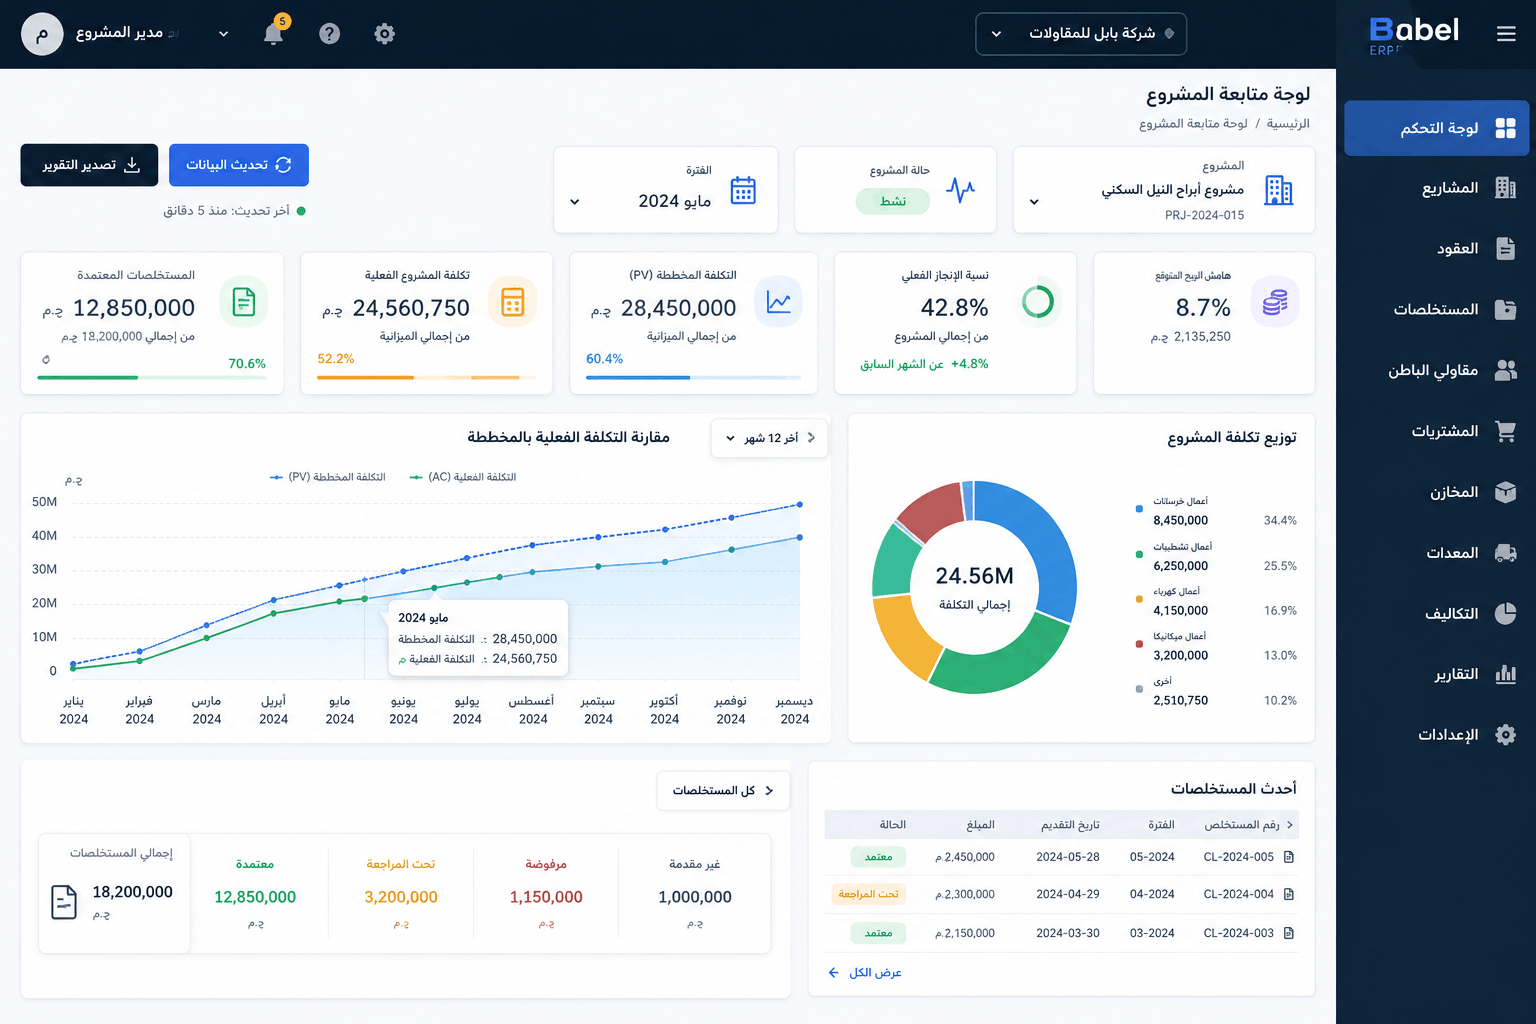Click the +4.8% month change text

coord(969,364)
